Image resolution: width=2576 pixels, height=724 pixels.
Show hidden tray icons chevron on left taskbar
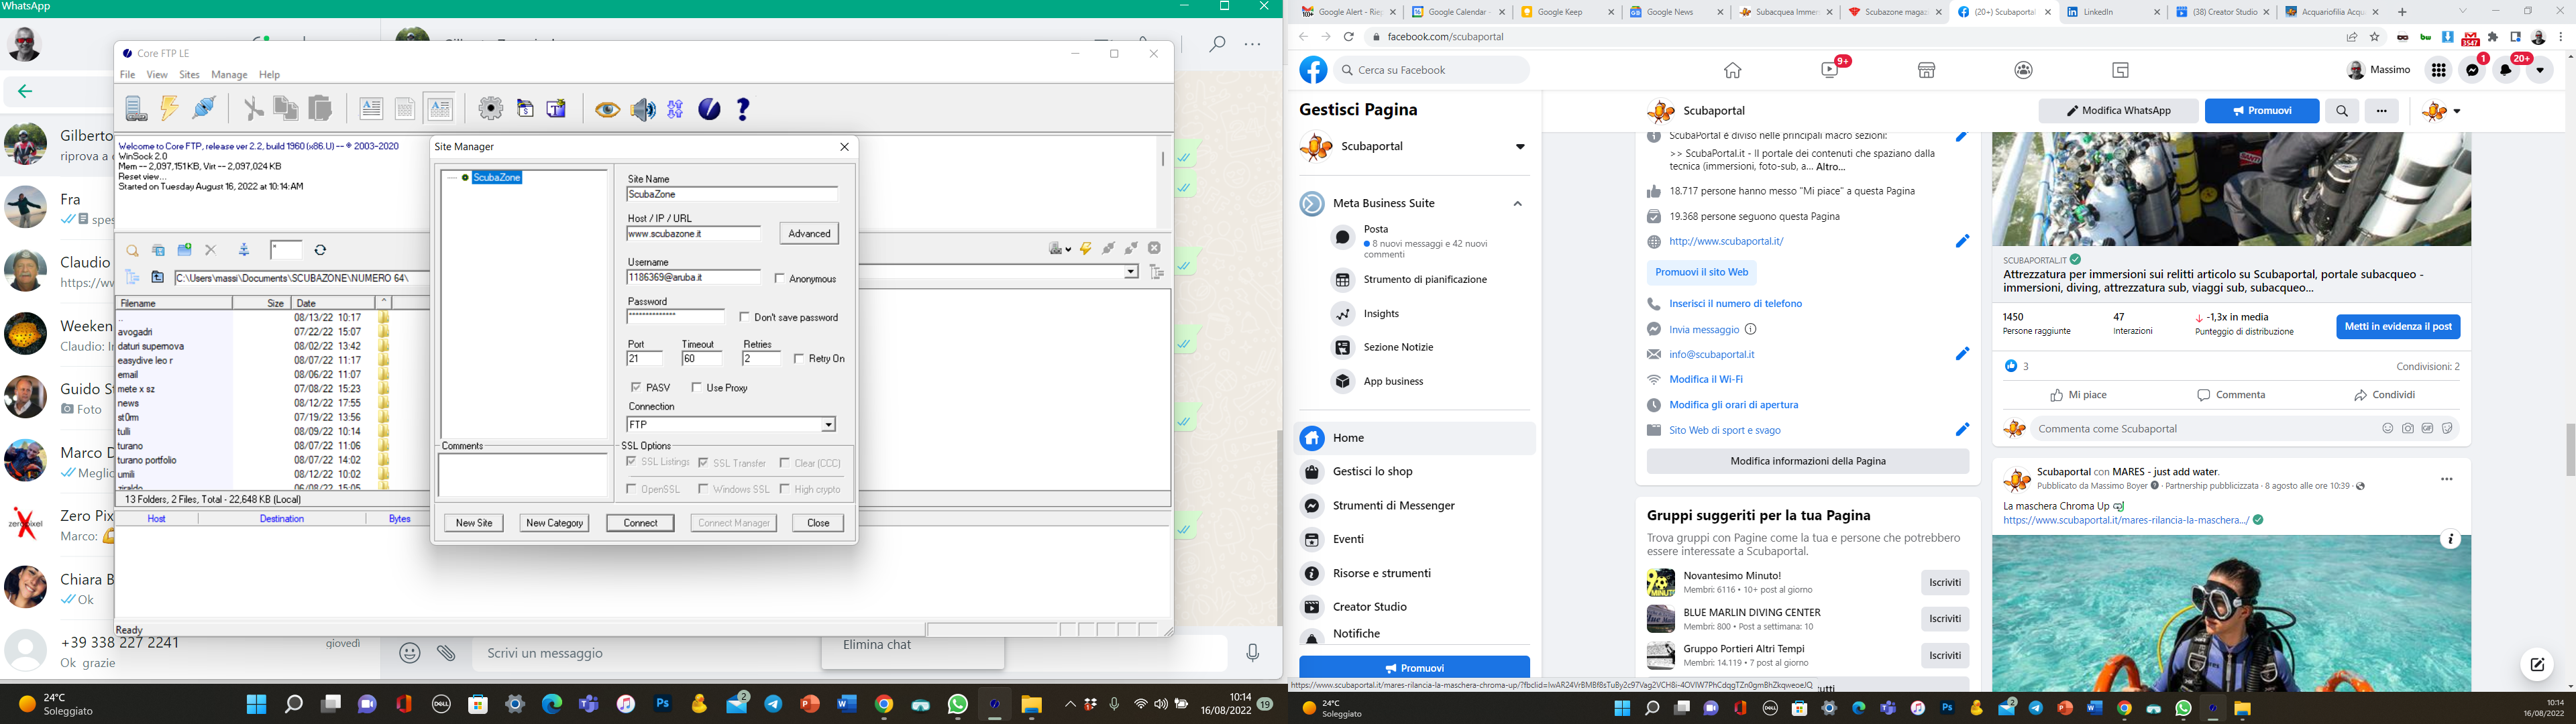point(1070,704)
